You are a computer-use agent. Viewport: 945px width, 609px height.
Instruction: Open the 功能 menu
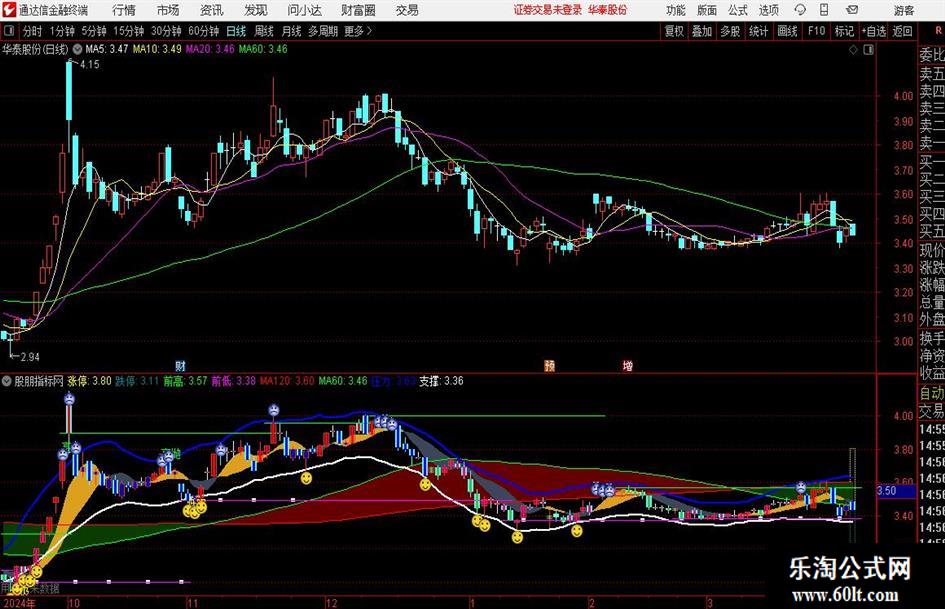pyautogui.click(x=676, y=10)
